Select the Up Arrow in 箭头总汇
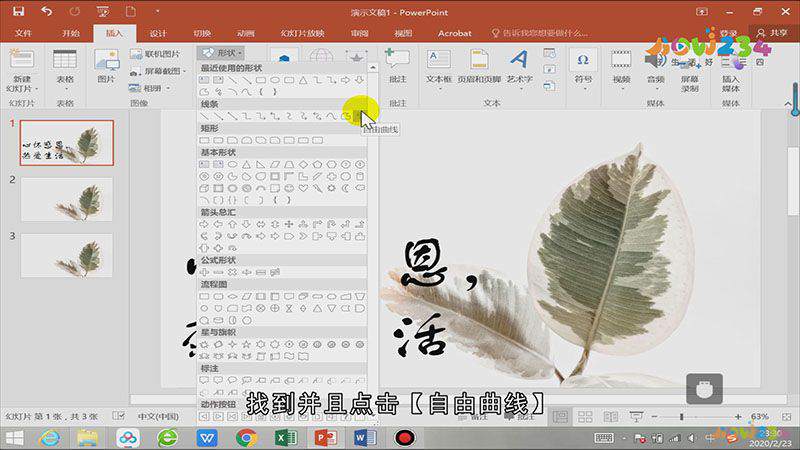 click(x=233, y=224)
